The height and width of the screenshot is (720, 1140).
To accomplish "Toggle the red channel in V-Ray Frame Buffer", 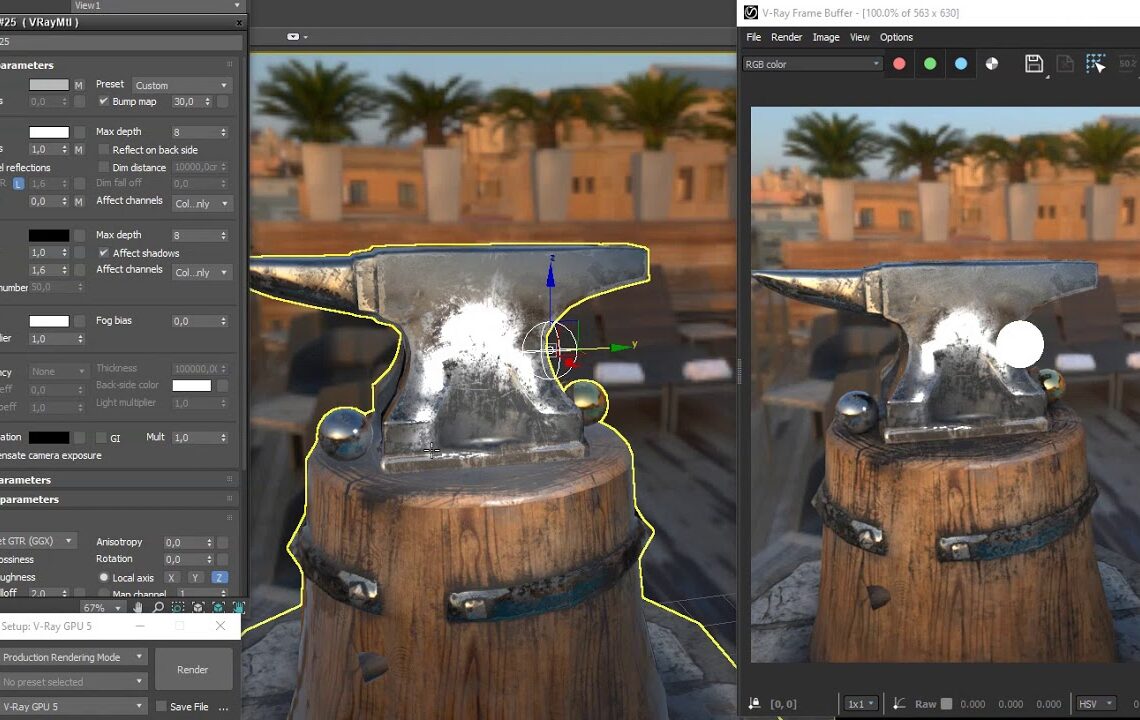I will pyautogui.click(x=899, y=63).
